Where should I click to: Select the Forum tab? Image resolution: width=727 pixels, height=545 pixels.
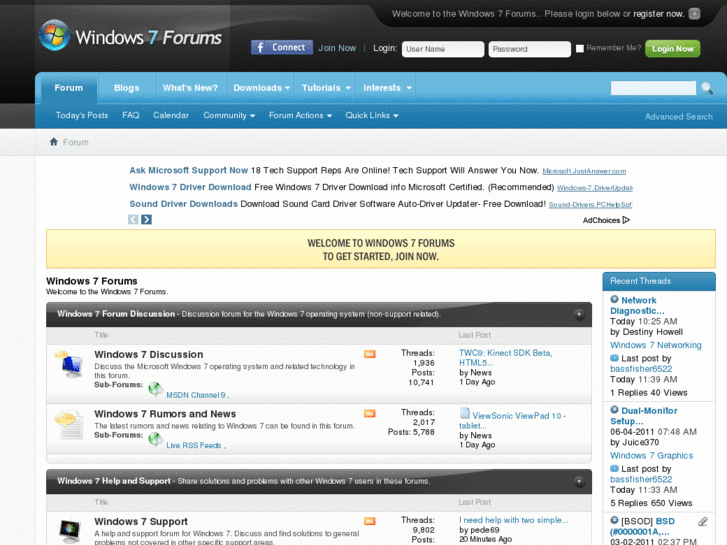(x=69, y=88)
